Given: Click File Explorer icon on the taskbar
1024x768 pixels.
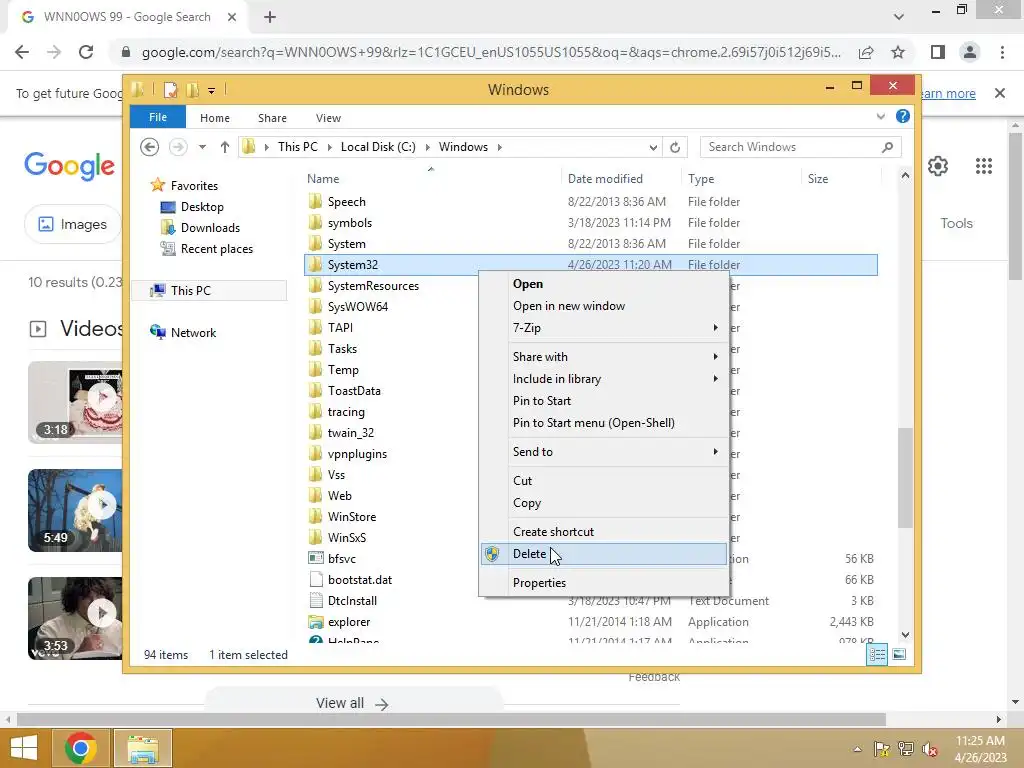Looking at the screenshot, I should [143, 748].
